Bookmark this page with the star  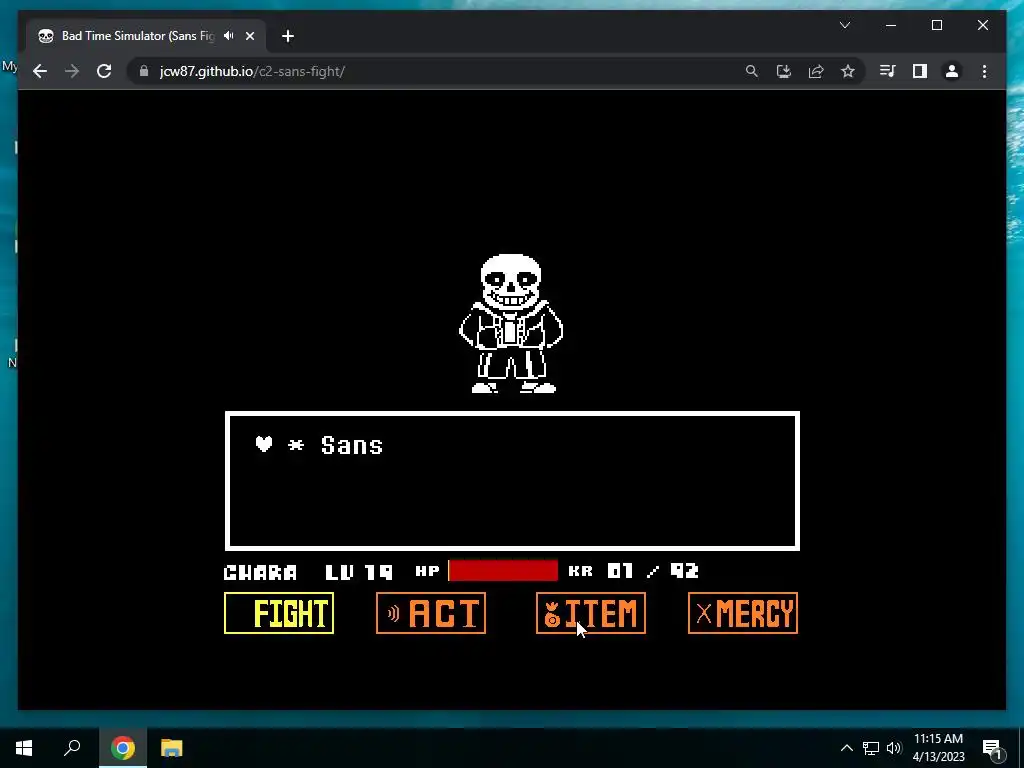848,71
